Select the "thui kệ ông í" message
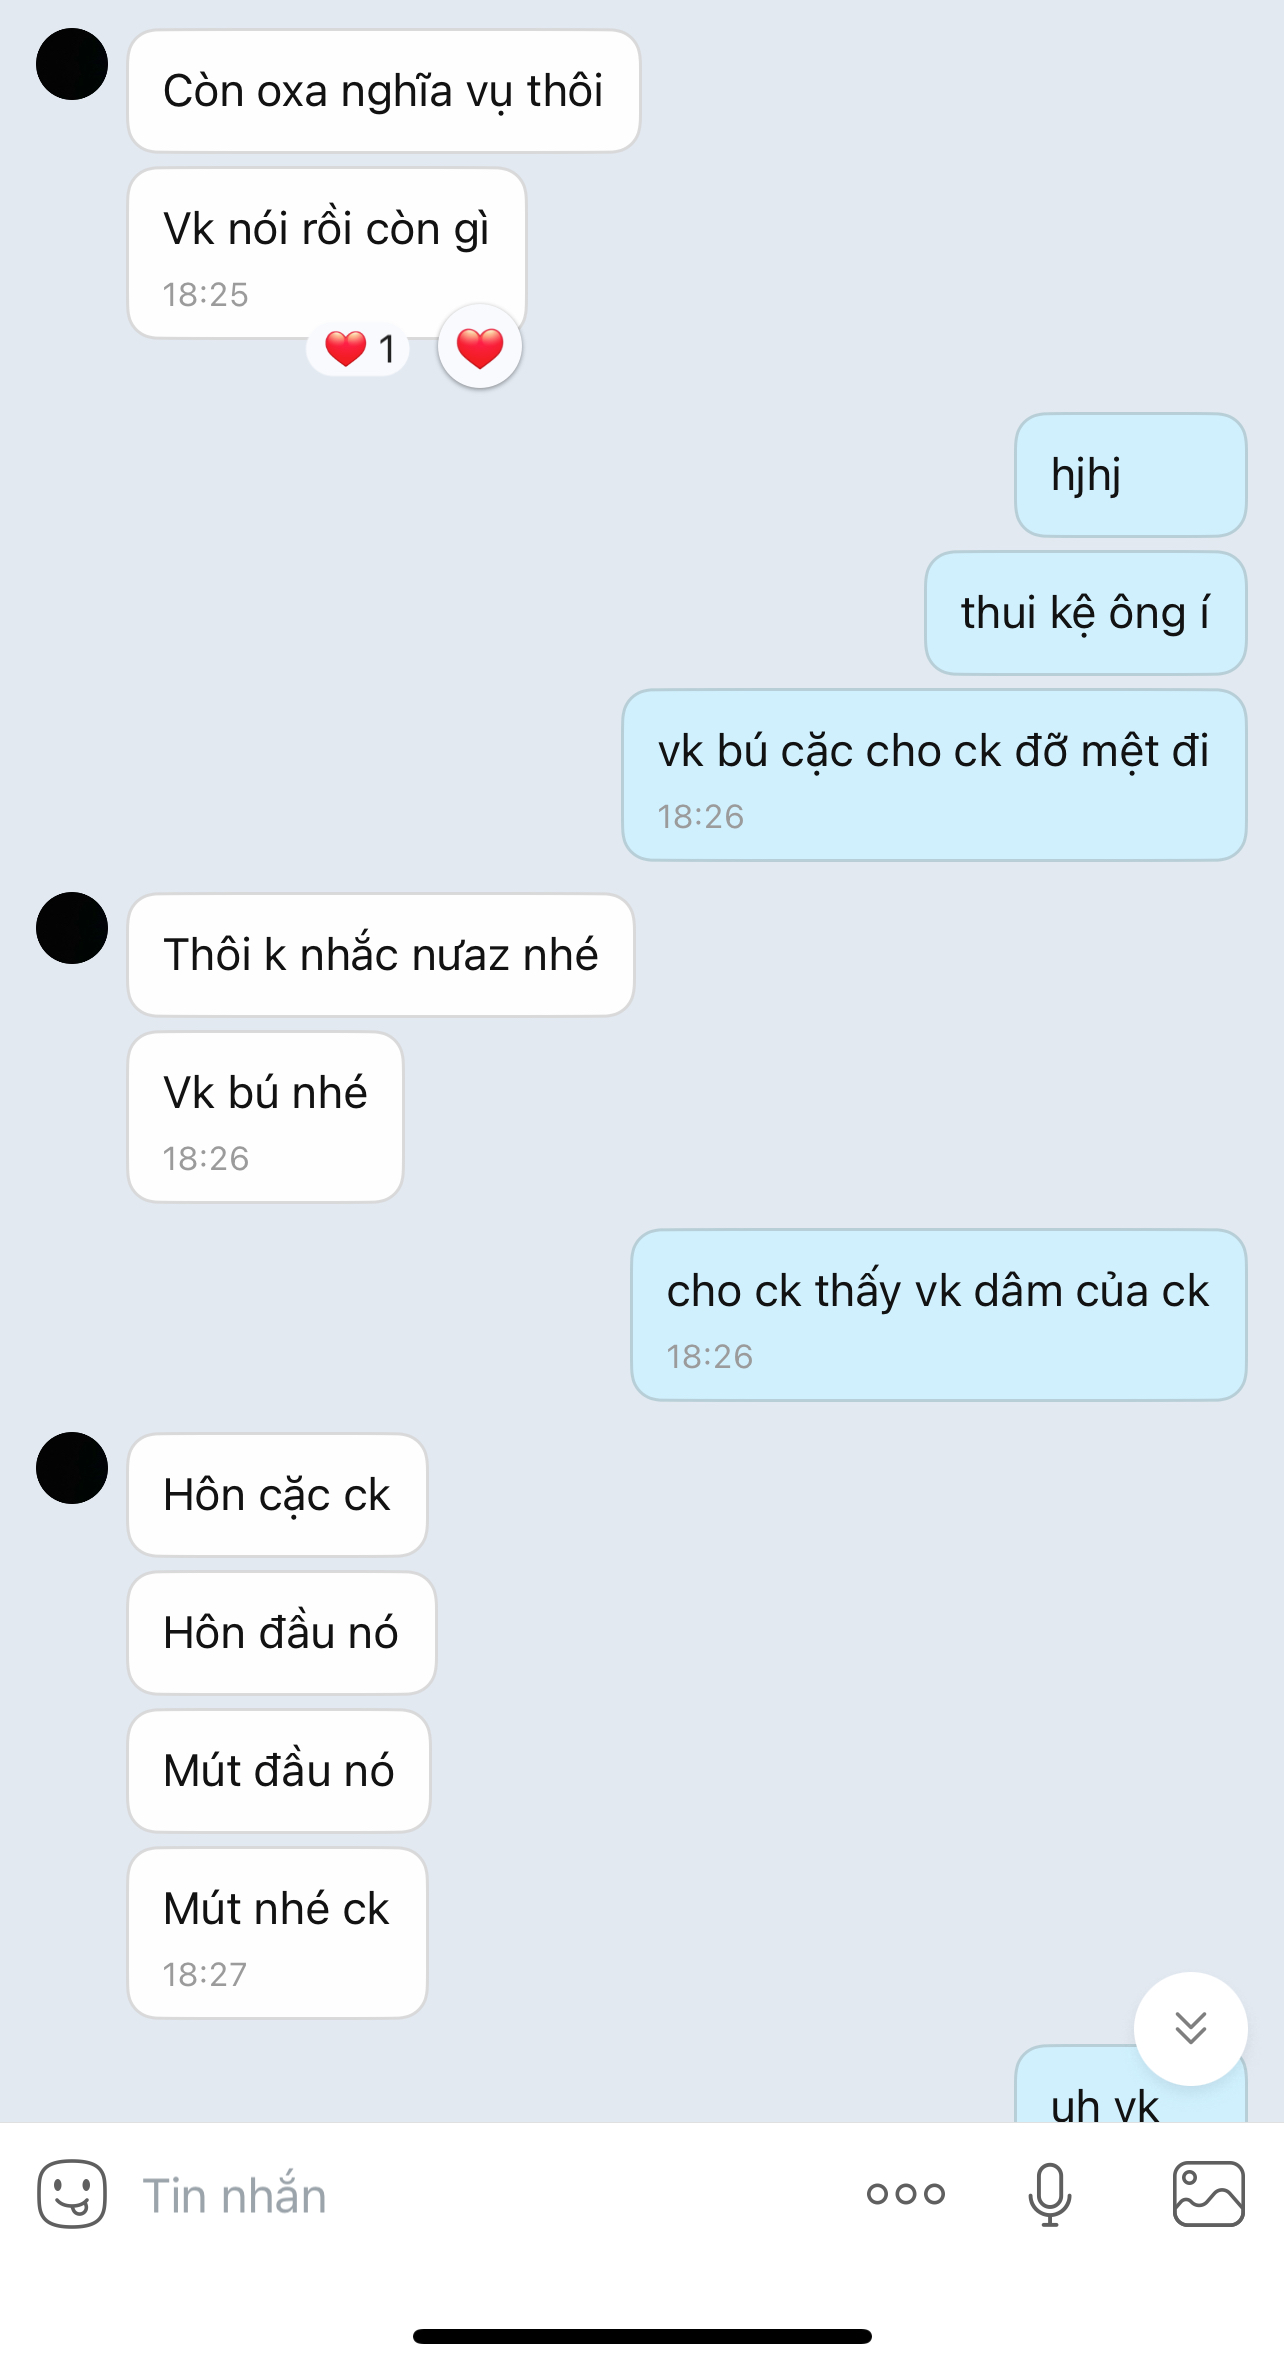1284x2368 pixels. [1086, 613]
